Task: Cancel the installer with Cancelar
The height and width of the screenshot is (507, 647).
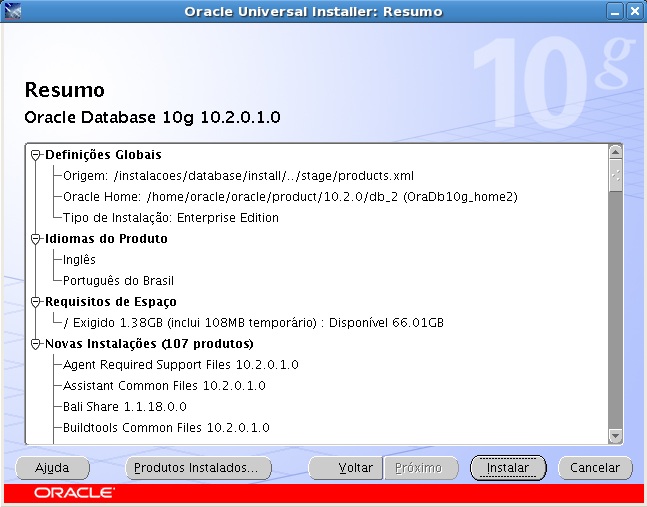Action: pos(595,468)
